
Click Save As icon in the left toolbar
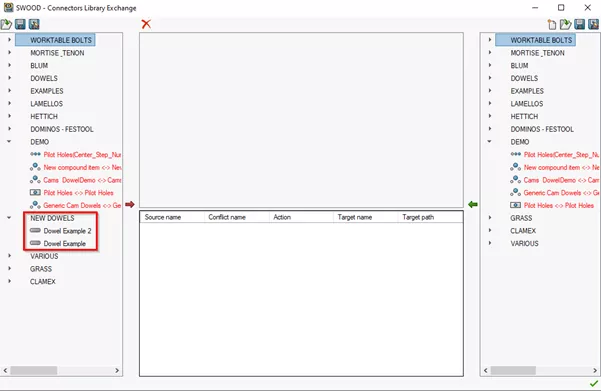tap(34, 25)
